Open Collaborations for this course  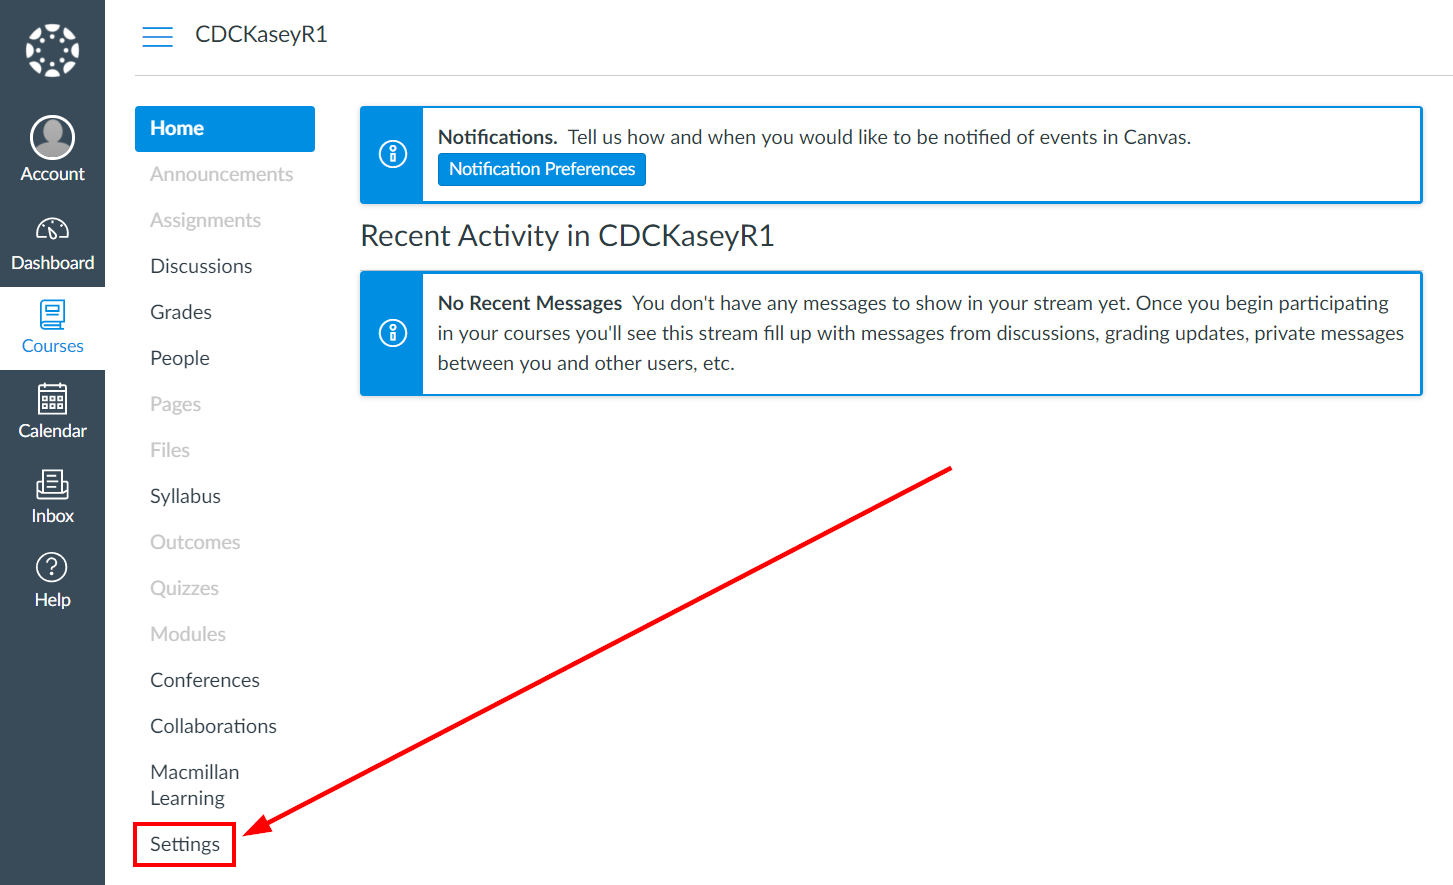[x=213, y=725]
